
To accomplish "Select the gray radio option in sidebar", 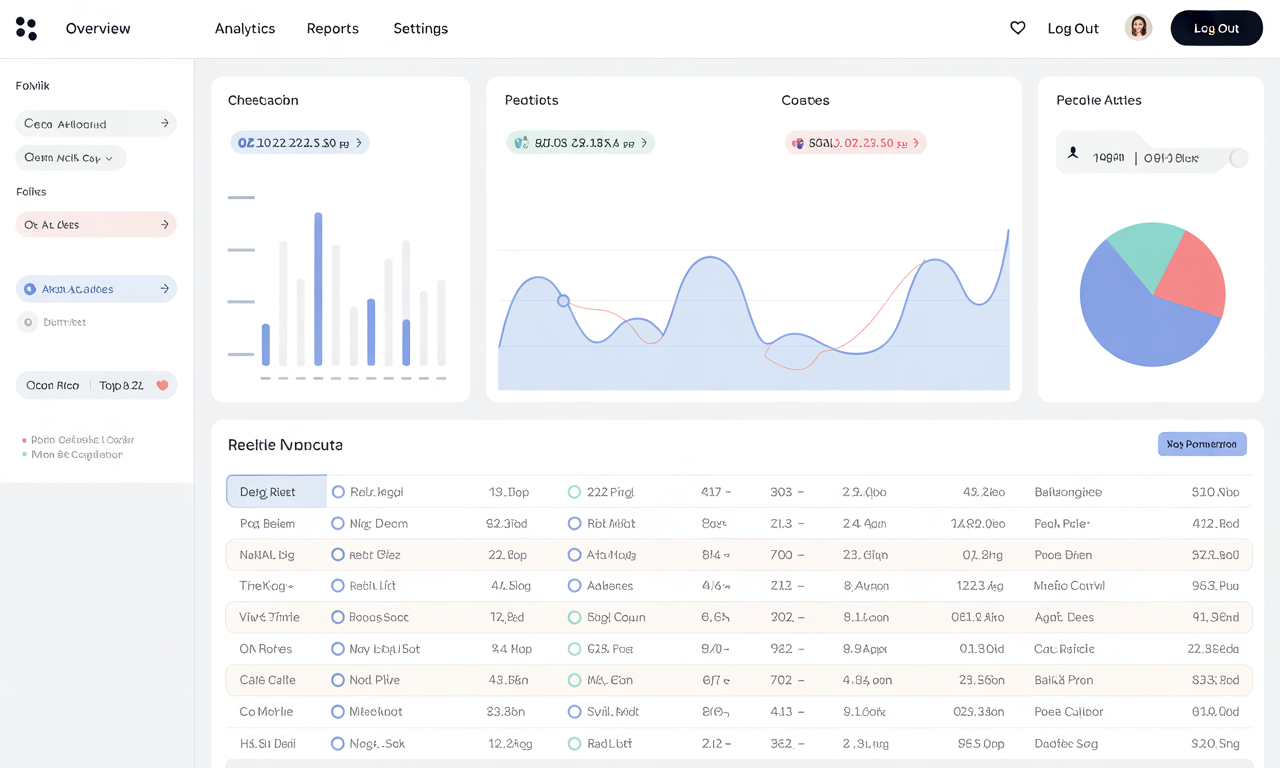I will click(28, 322).
